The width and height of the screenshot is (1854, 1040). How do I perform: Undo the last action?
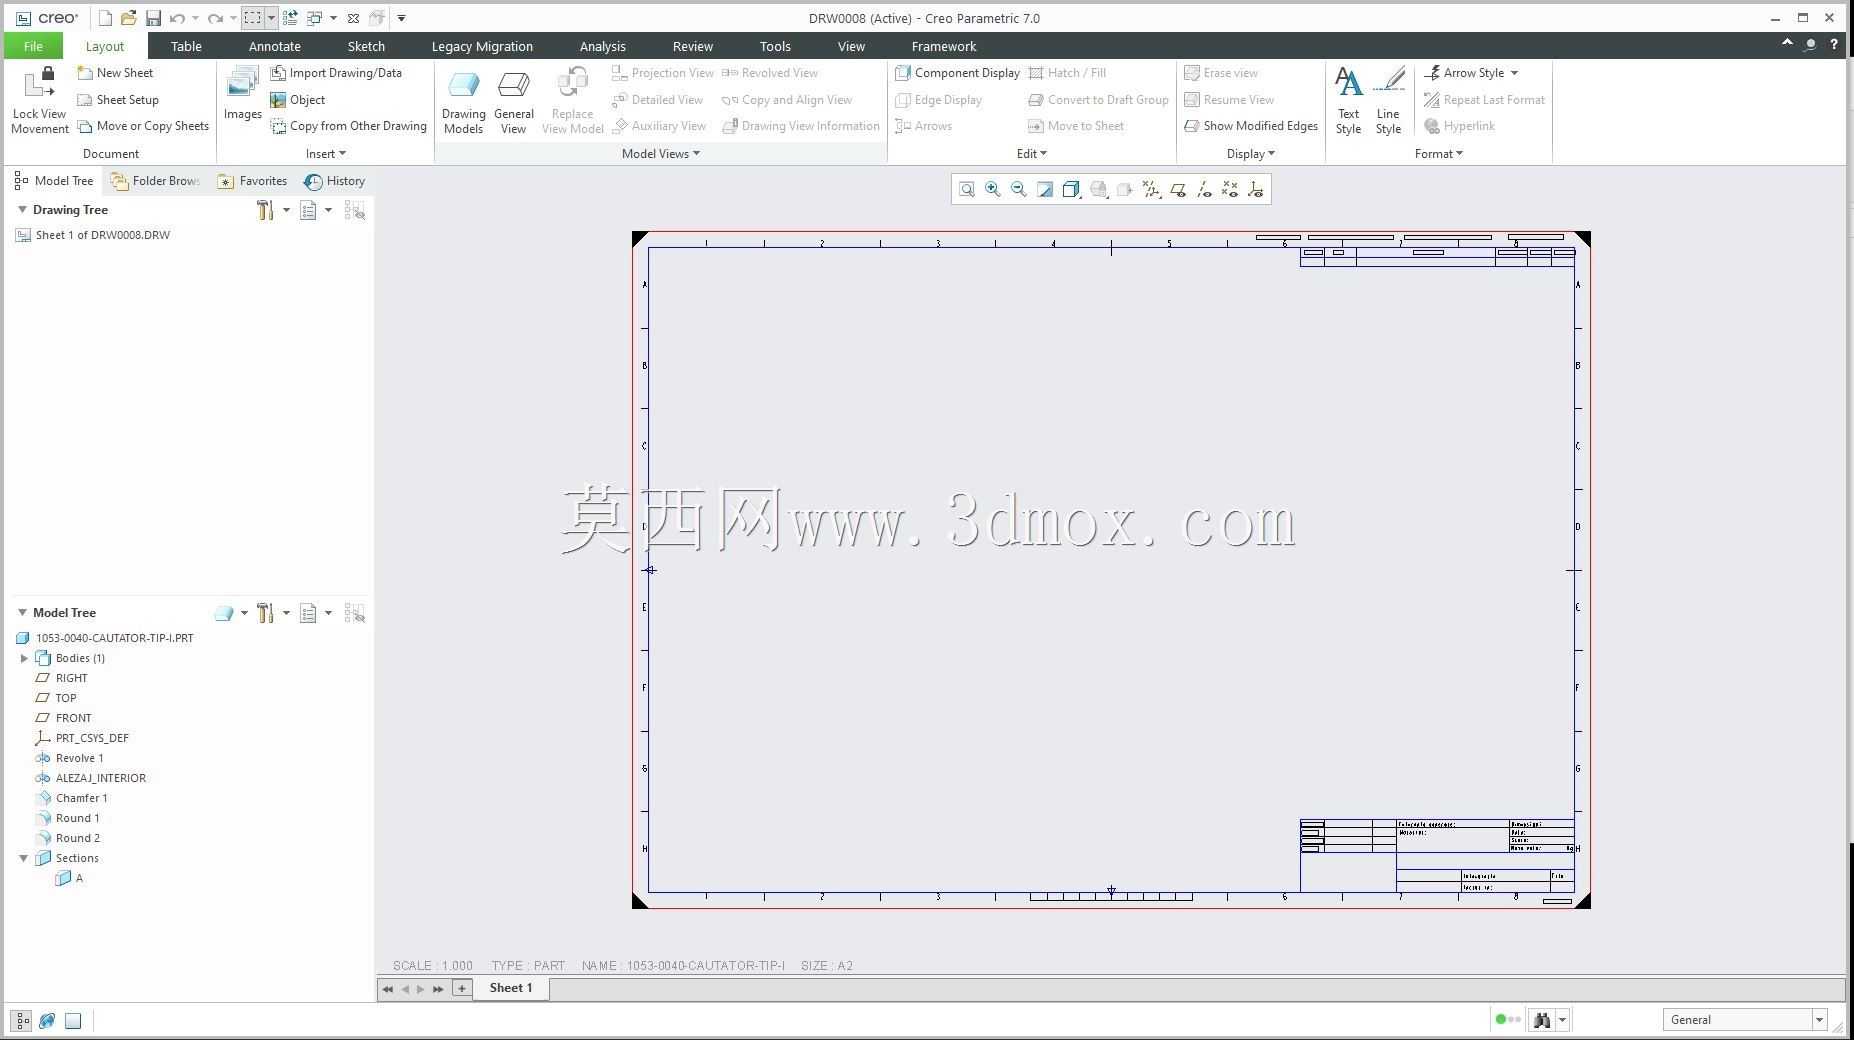point(177,18)
